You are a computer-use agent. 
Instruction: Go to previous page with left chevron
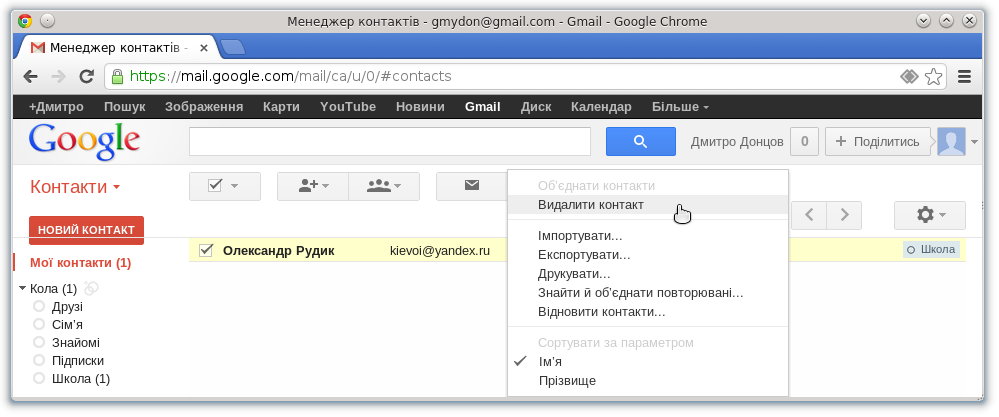click(x=809, y=215)
